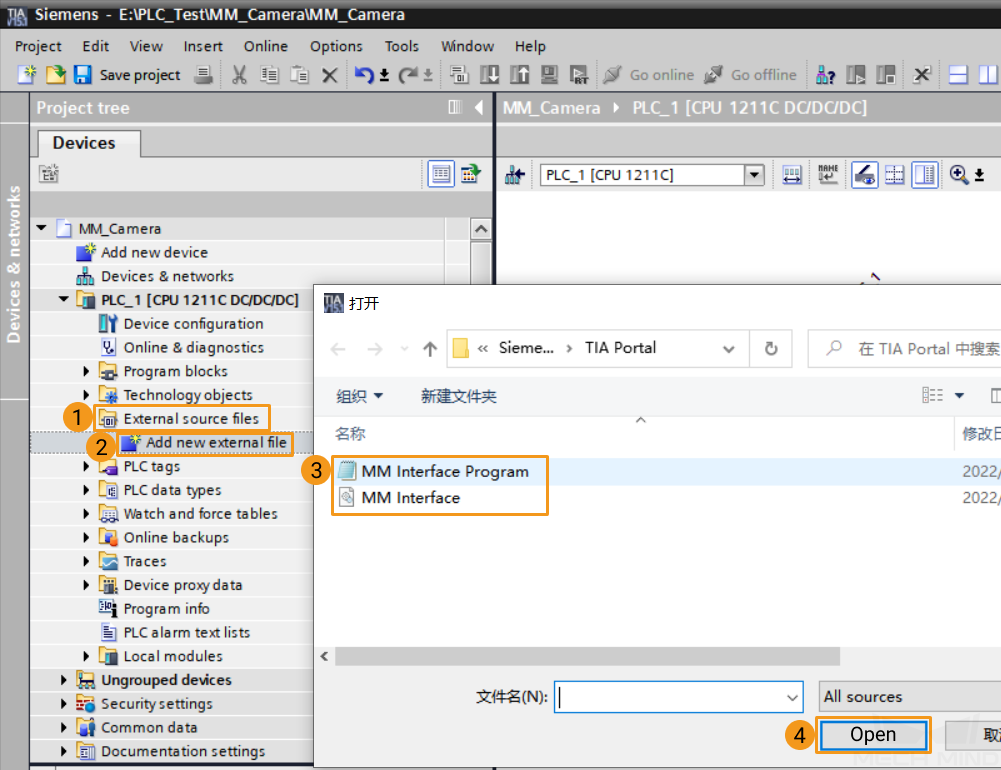Select PLC alarm text lists item
Viewport: 1001px width, 770px height.
[x=186, y=632]
